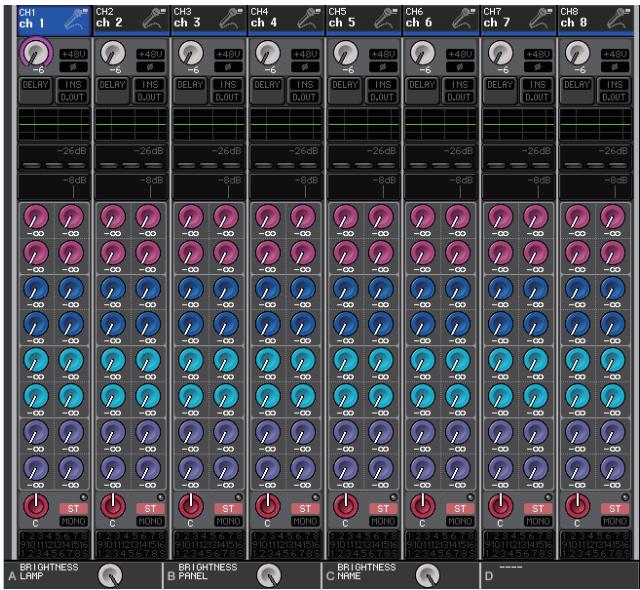Open the EQ graph for ch 4
The width and height of the screenshot is (640, 590).
[x=286, y=124]
